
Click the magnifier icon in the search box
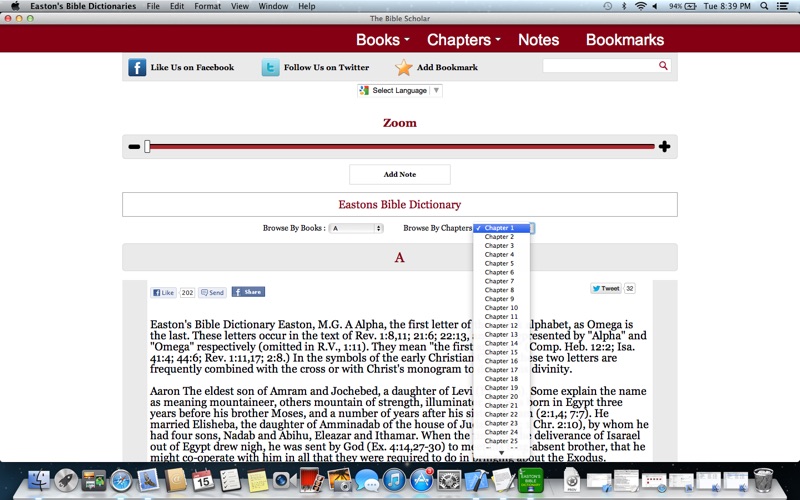click(663, 65)
